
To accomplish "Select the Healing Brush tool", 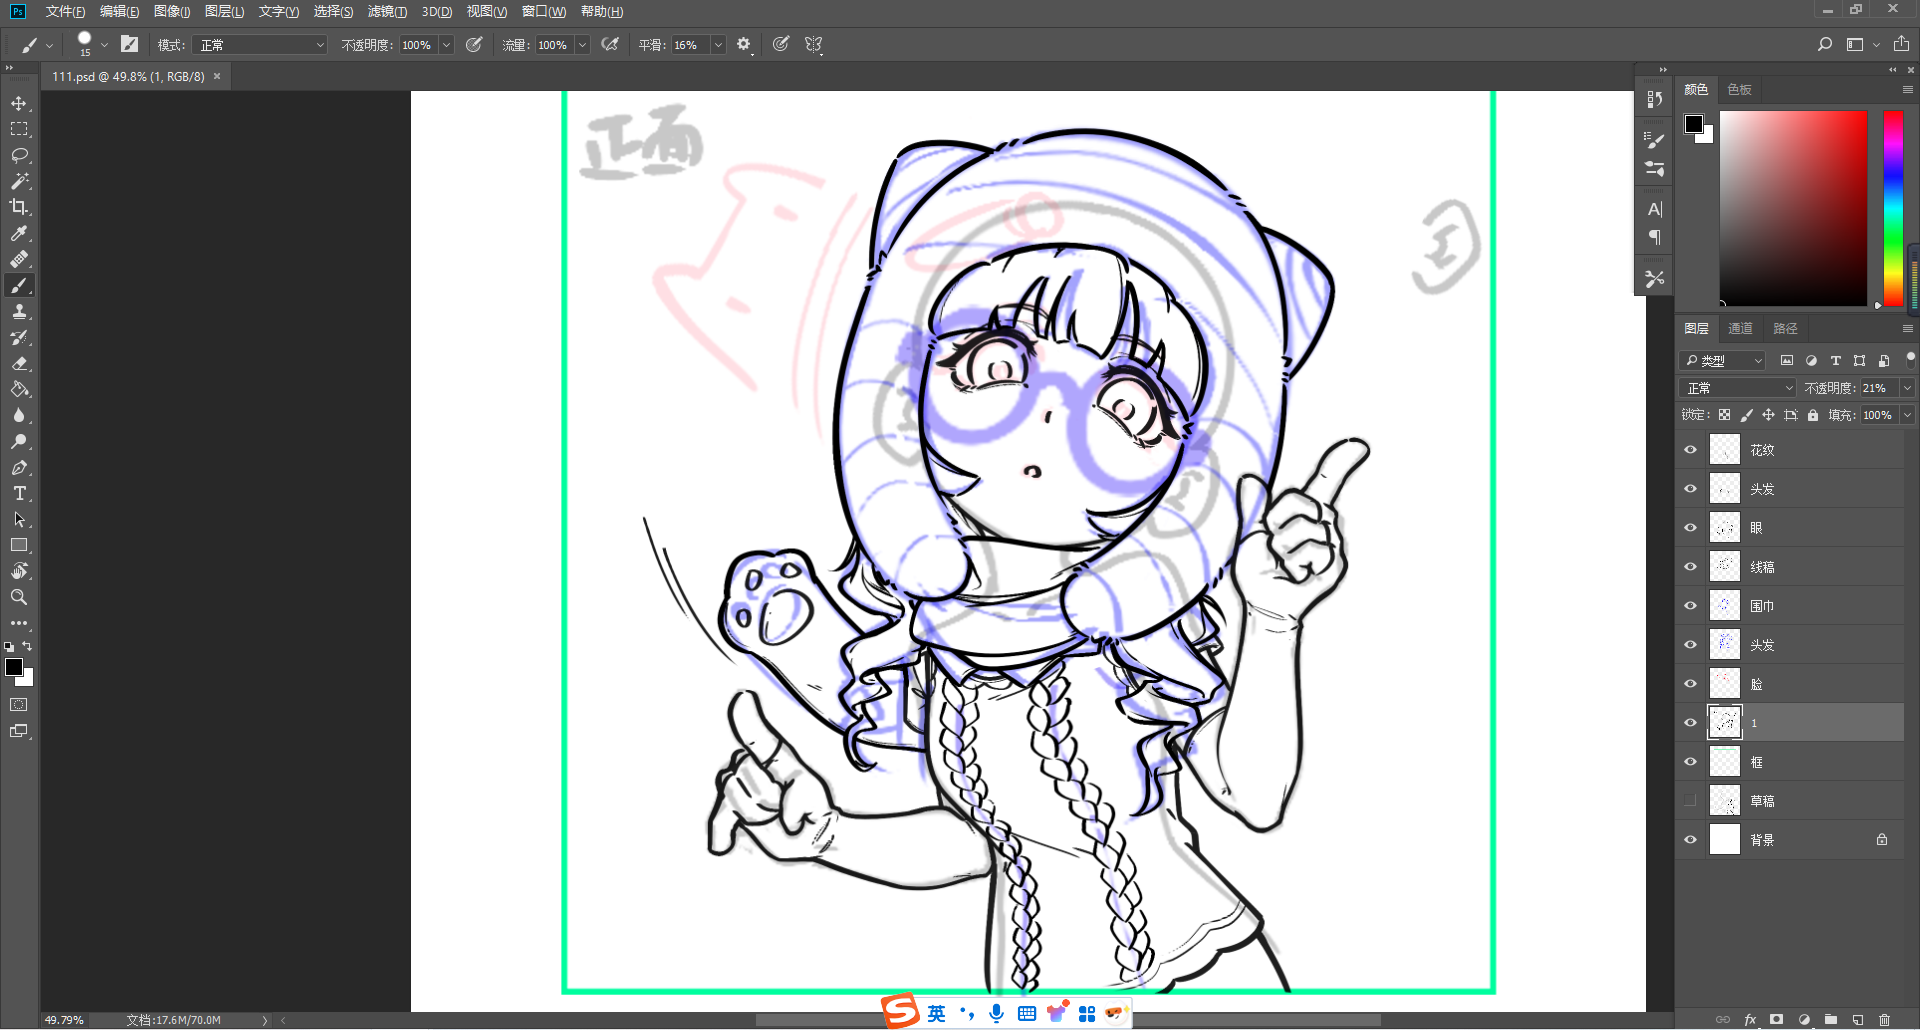I will click(19, 259).
